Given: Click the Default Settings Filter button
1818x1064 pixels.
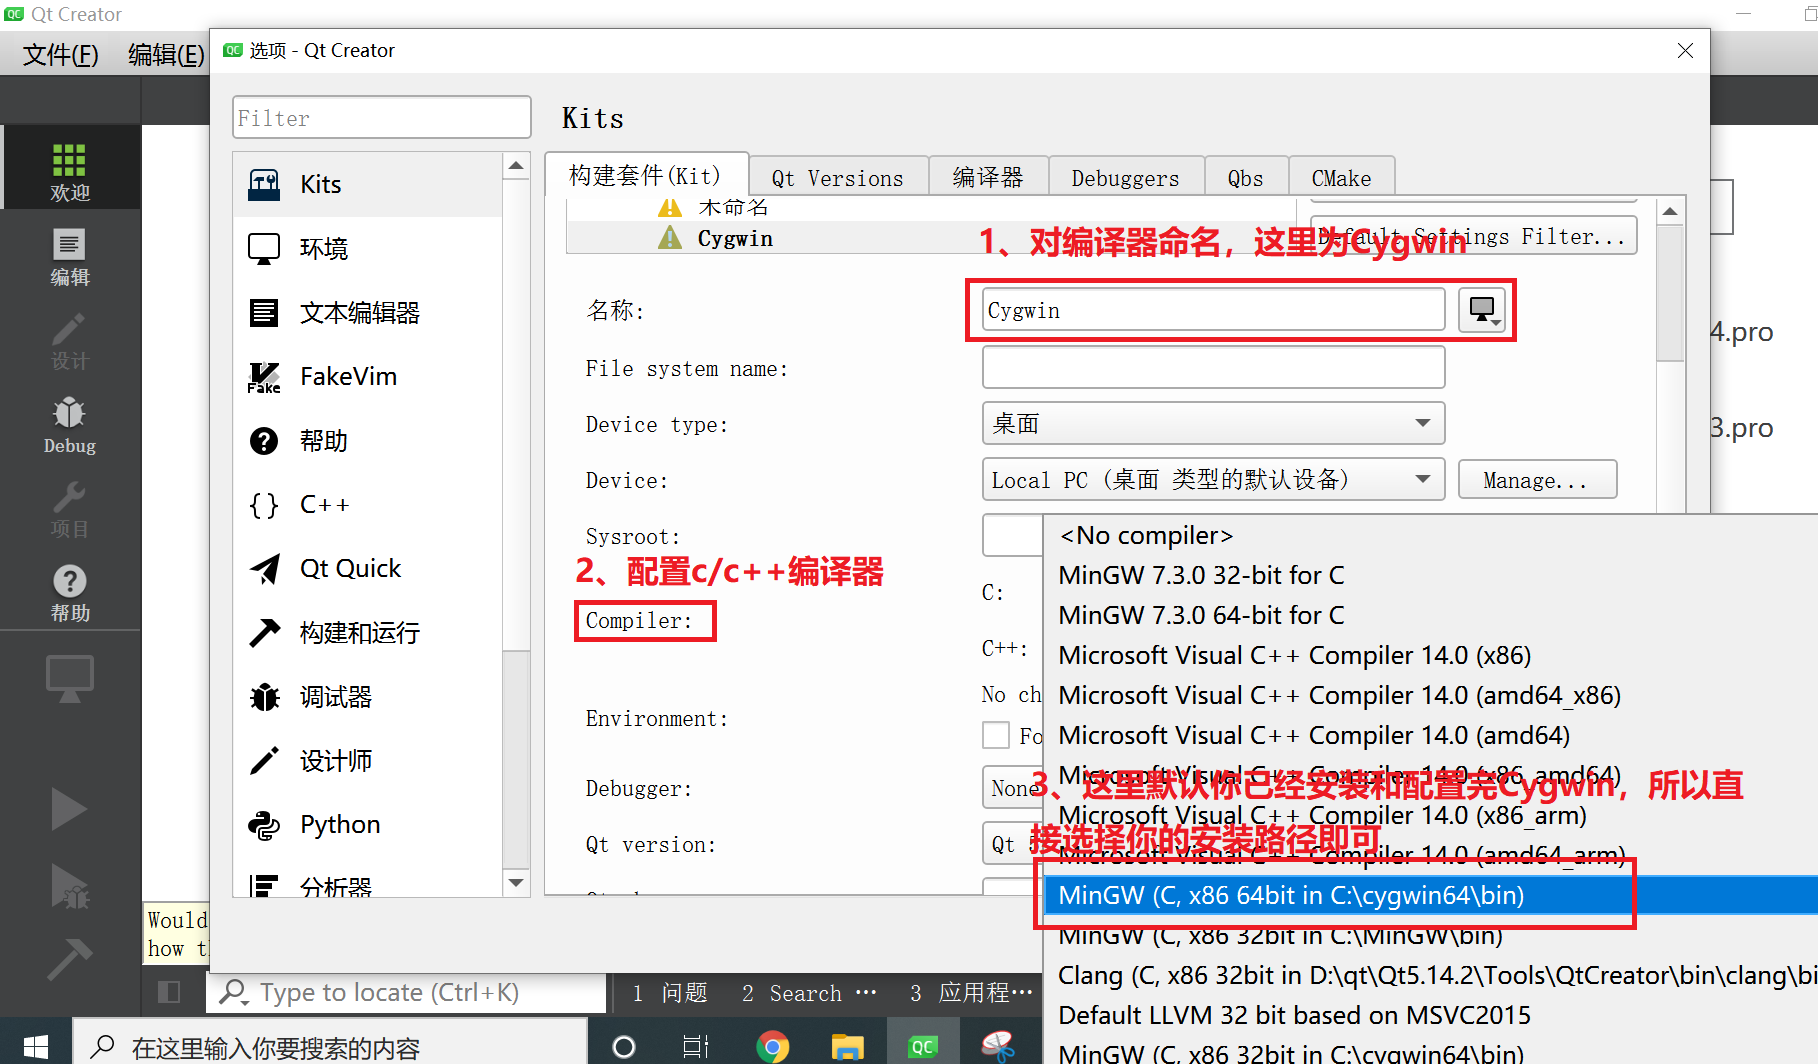Looking at the screenshot, I should pyautogui.click(x=1472, y=235).
